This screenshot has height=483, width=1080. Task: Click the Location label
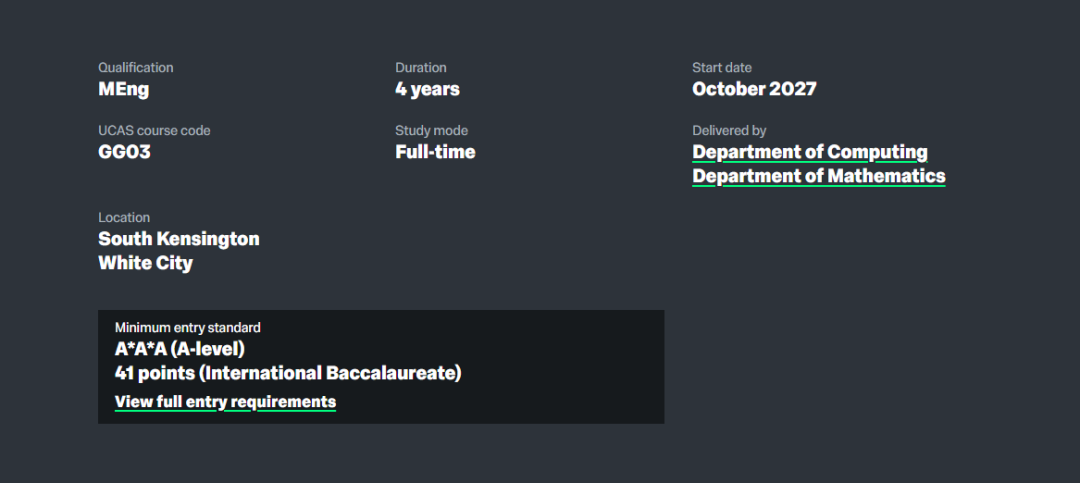pos(124,218)
